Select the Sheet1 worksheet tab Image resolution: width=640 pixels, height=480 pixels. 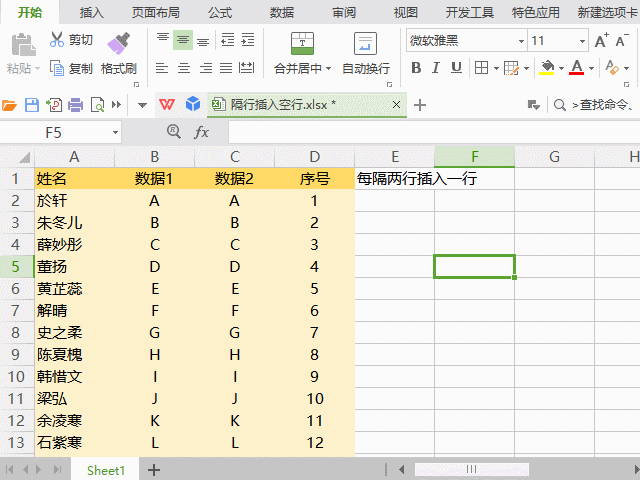point(105,470)
